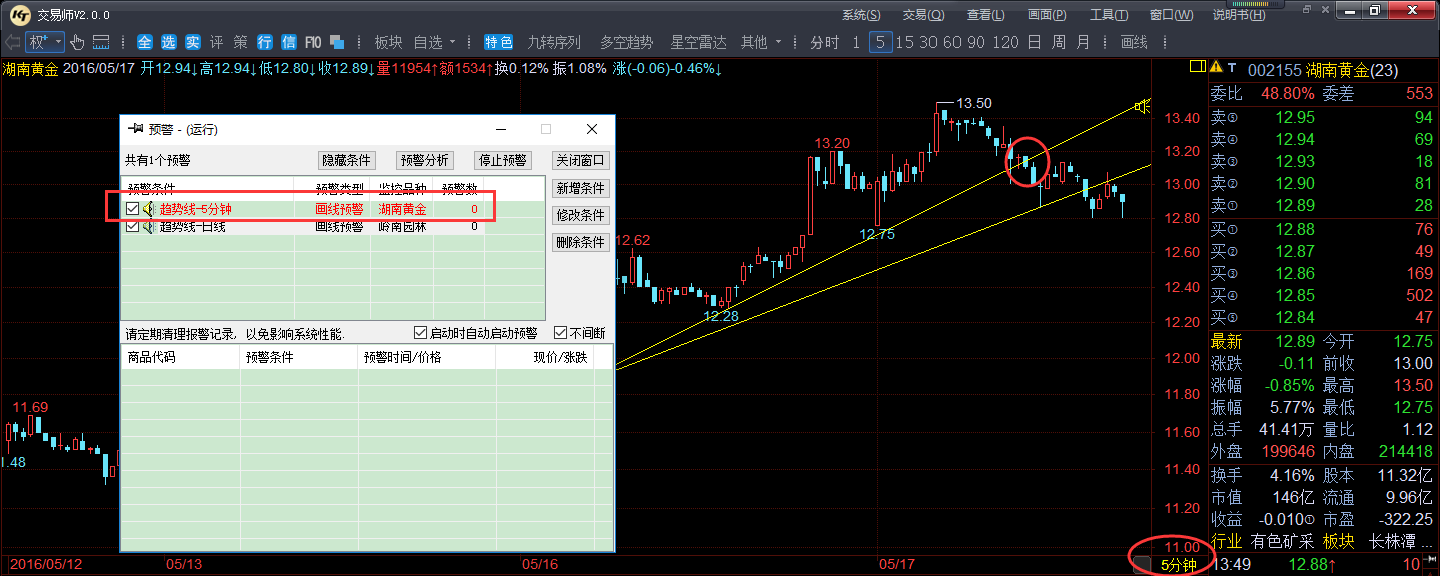Switch to 分时 intraday chart
Image resolution: width=1440 pixels, height=576 pixels.
coord(825,42)
